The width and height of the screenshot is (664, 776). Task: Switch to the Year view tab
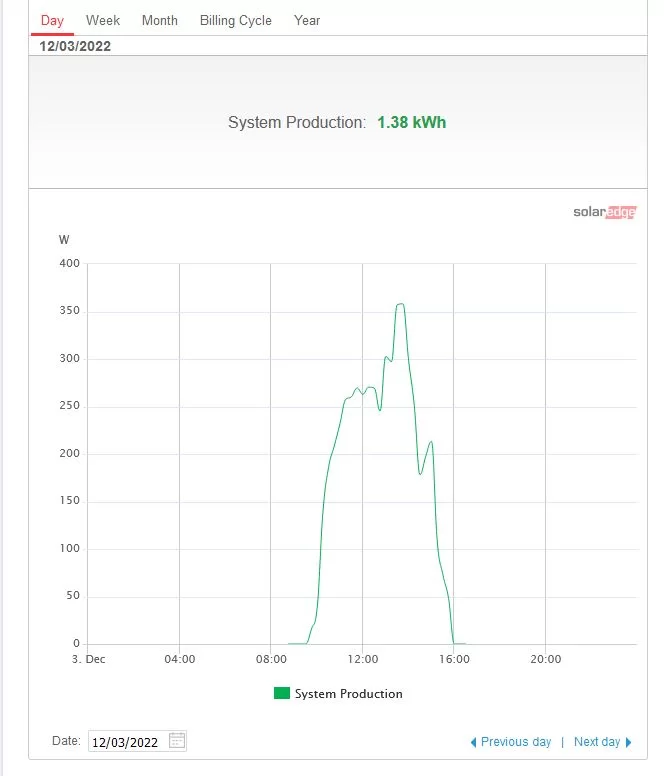(x=307, y=20)
